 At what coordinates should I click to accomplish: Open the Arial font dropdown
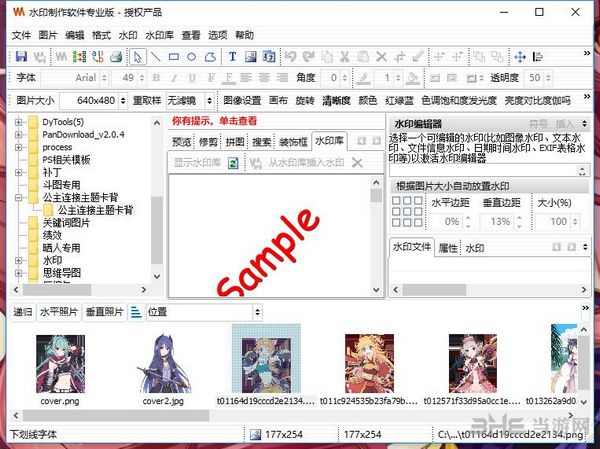(x=98, y=78)
